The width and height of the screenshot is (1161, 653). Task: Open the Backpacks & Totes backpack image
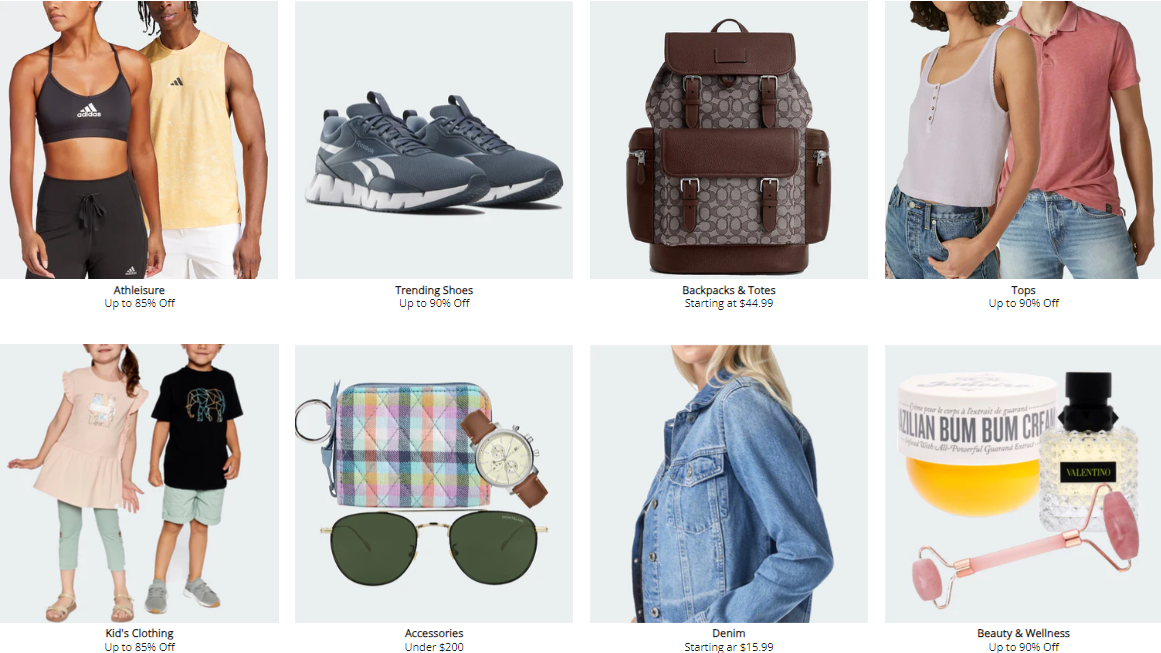pyautogui.click(x=729, y=139)
